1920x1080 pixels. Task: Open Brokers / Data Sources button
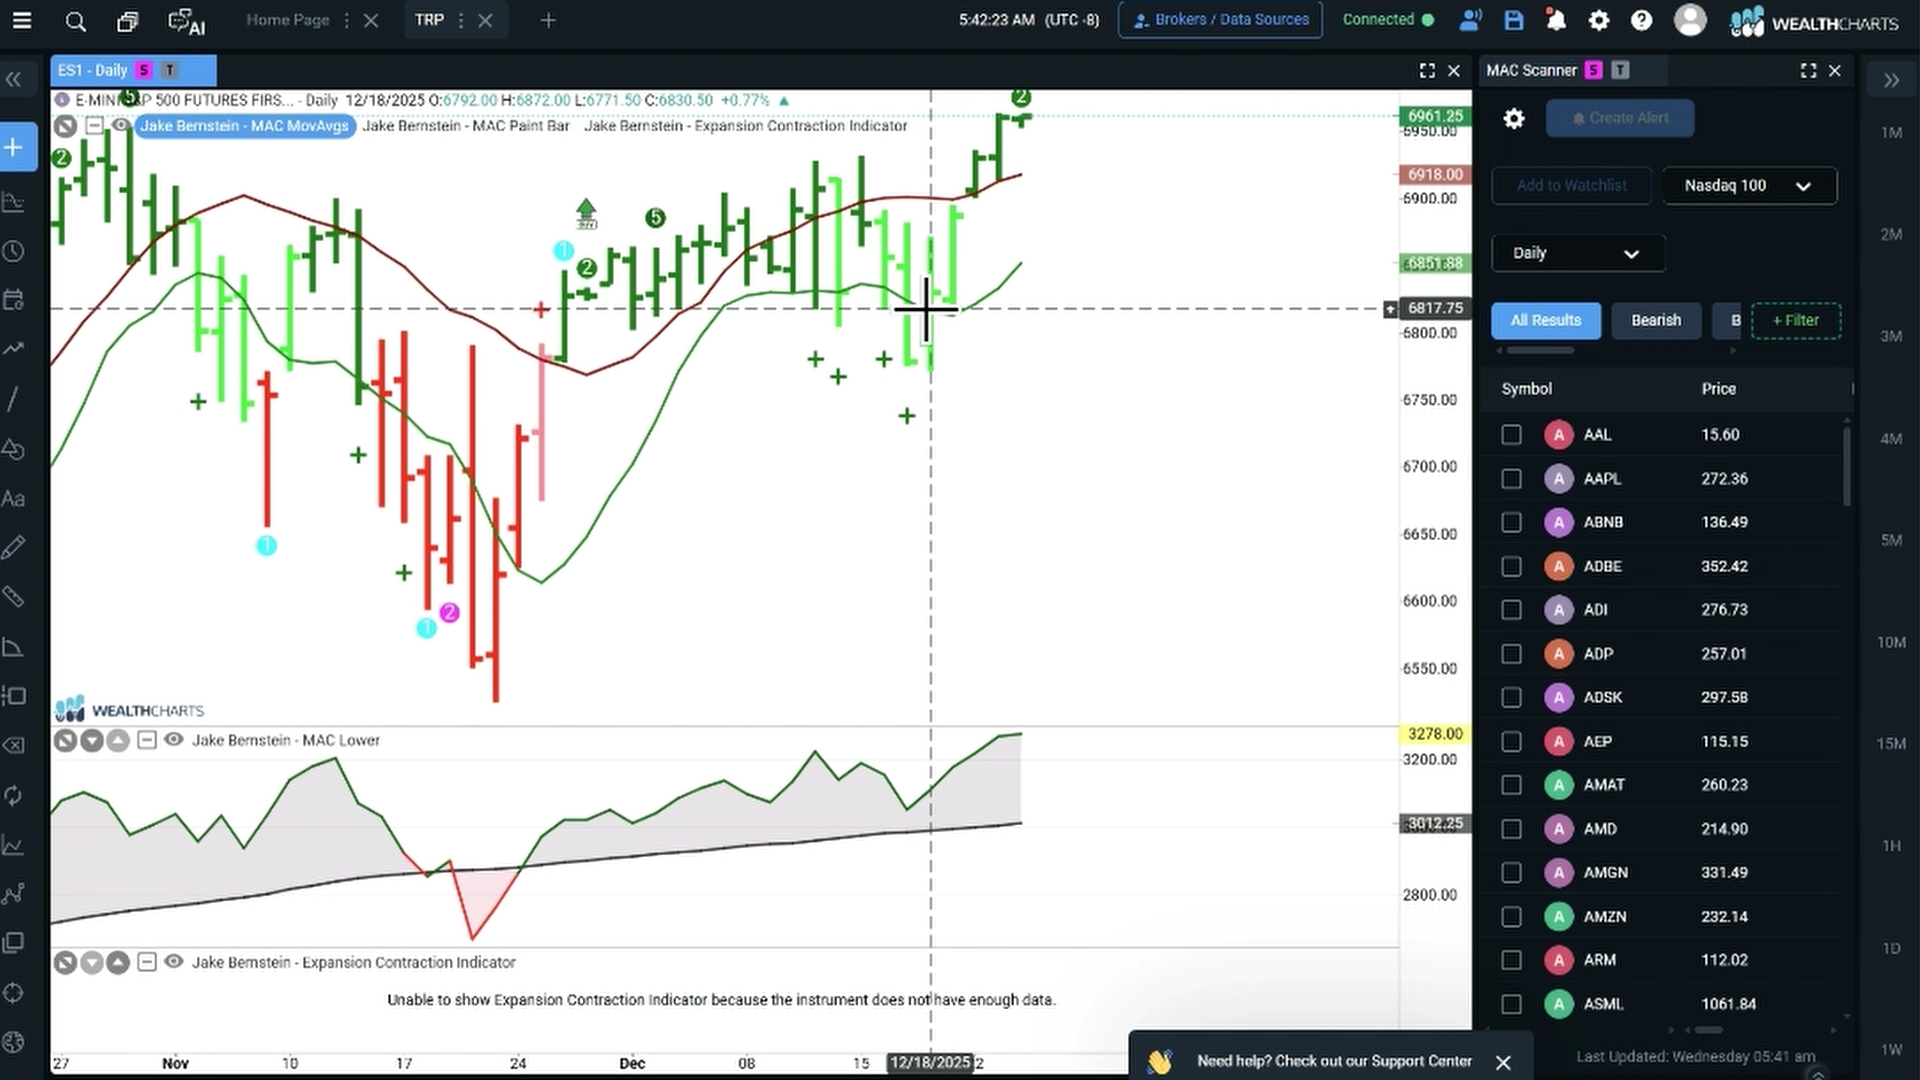pyautogui.click(x=1220, y=20)
